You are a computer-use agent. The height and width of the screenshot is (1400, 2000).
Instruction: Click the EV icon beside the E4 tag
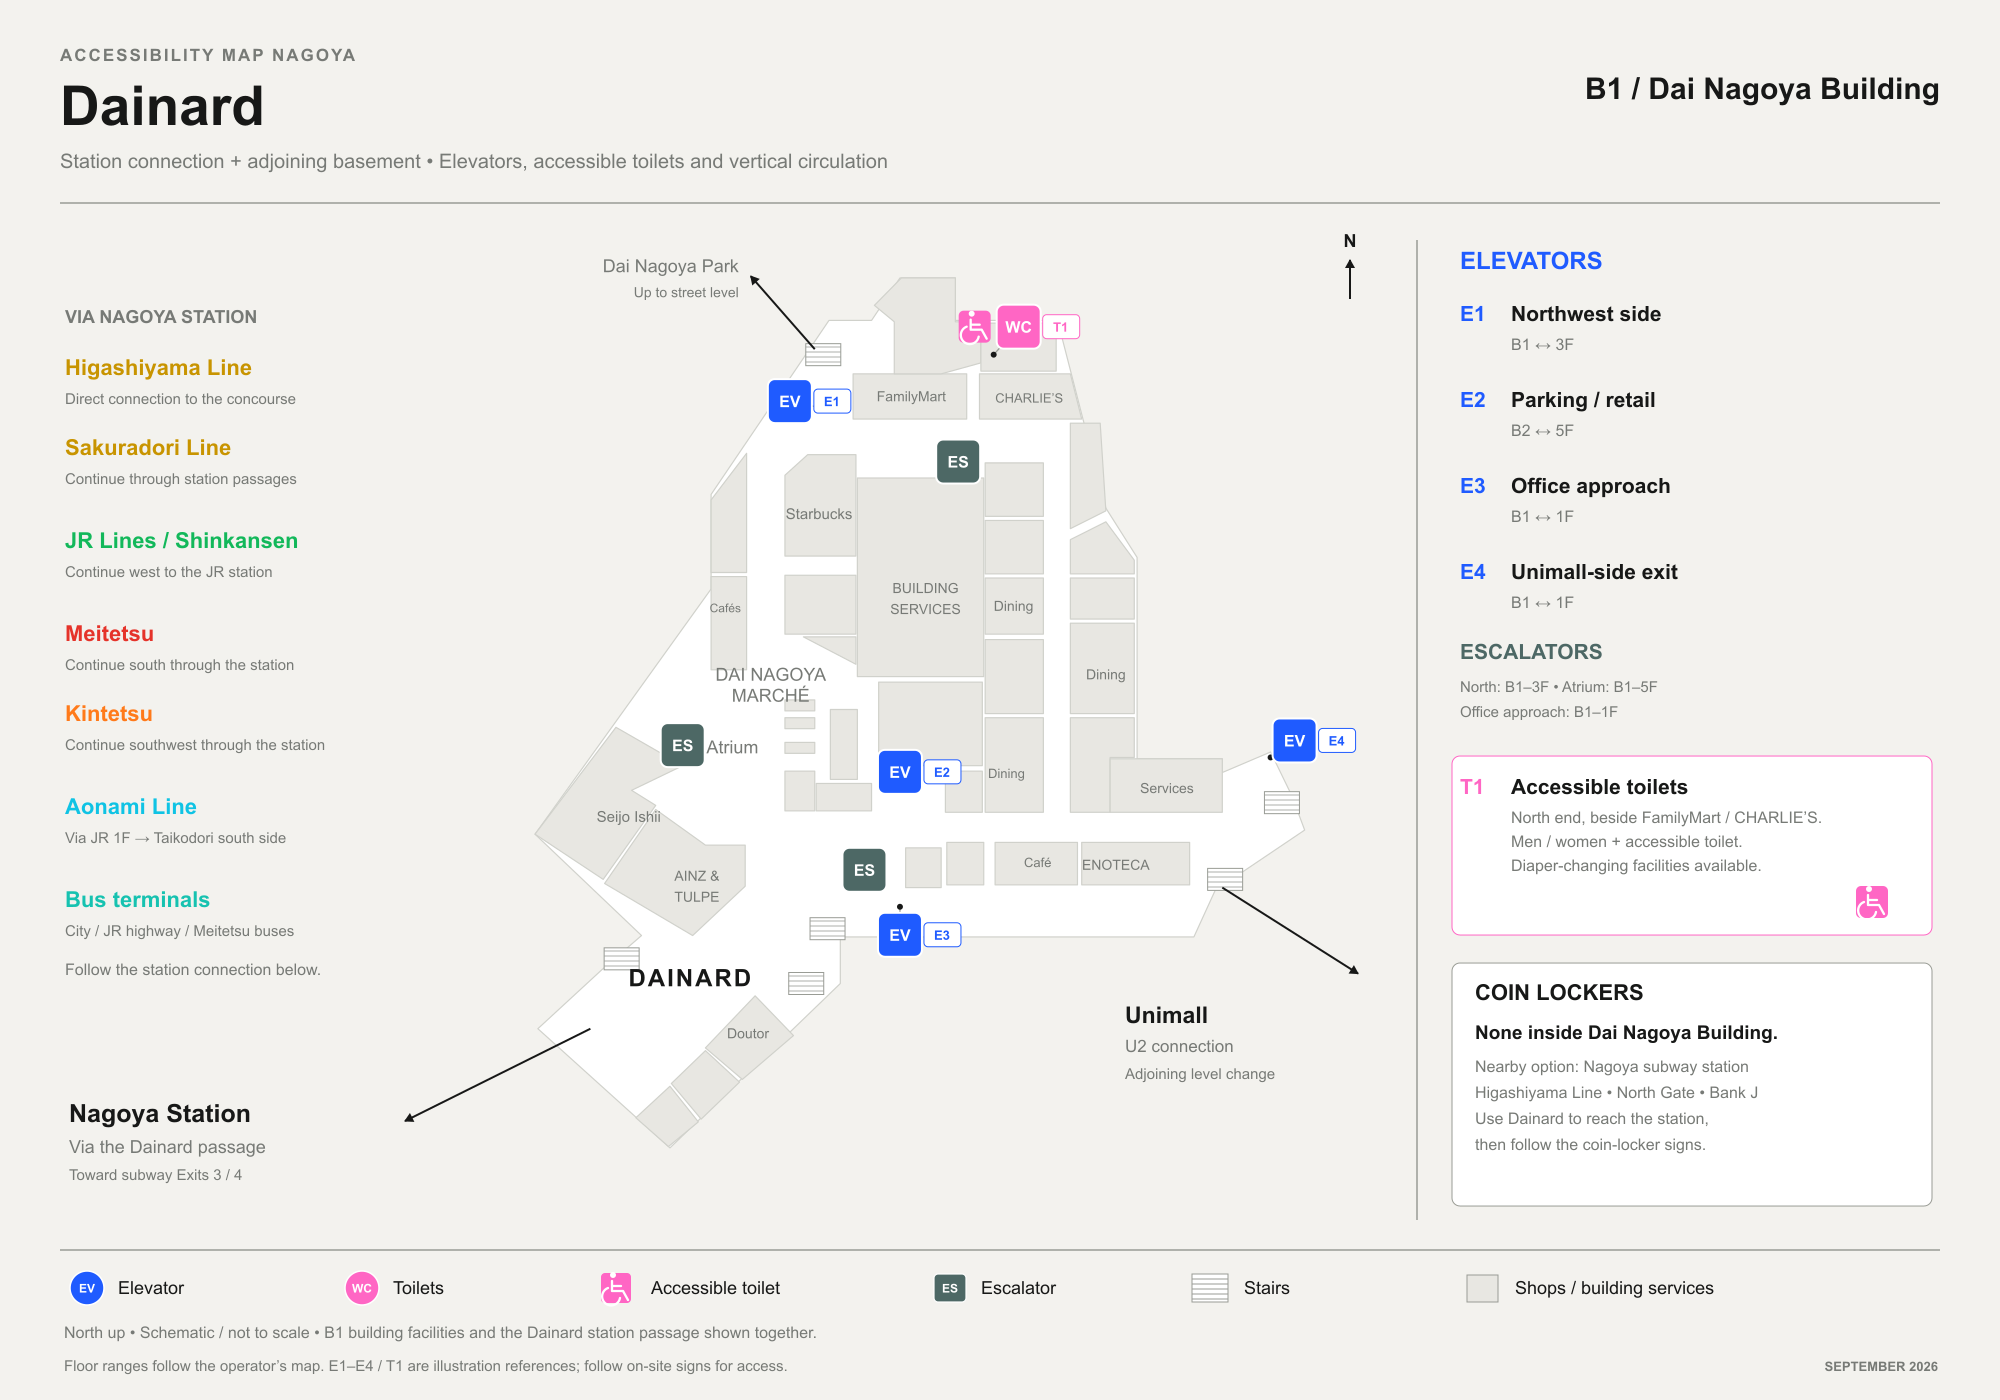1294,741
